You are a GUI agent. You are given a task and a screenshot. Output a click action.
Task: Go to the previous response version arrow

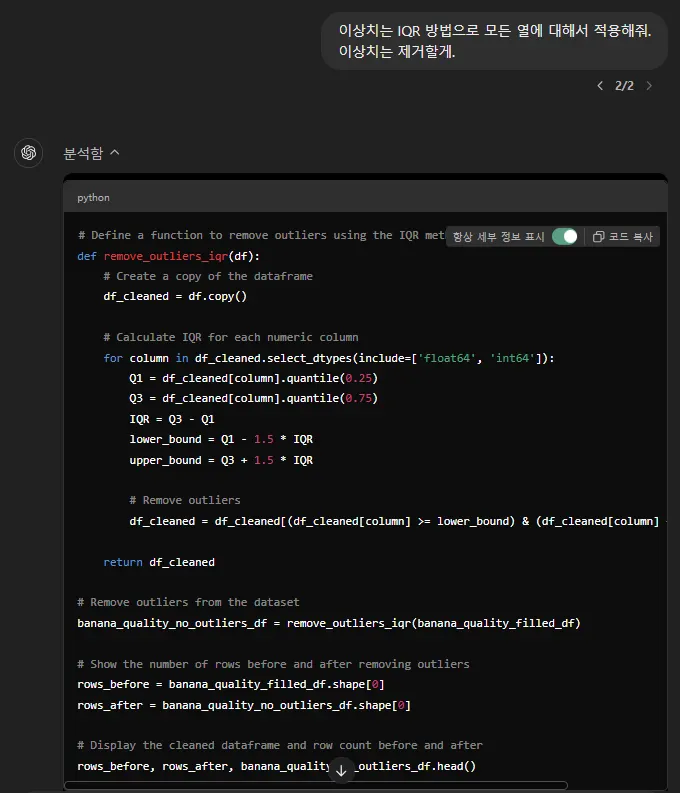point(600,86)
